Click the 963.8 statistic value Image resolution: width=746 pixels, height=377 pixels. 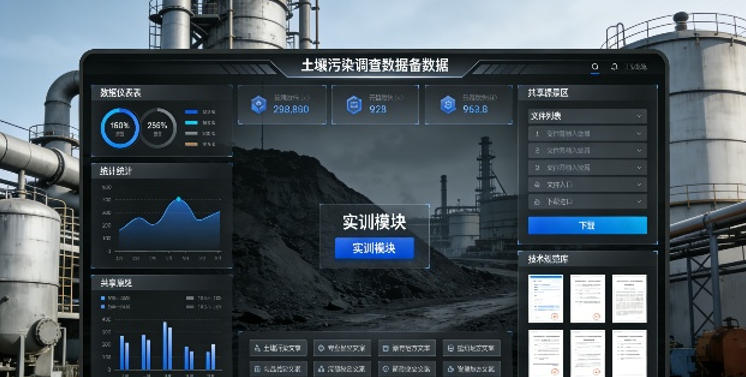(475, 109)
